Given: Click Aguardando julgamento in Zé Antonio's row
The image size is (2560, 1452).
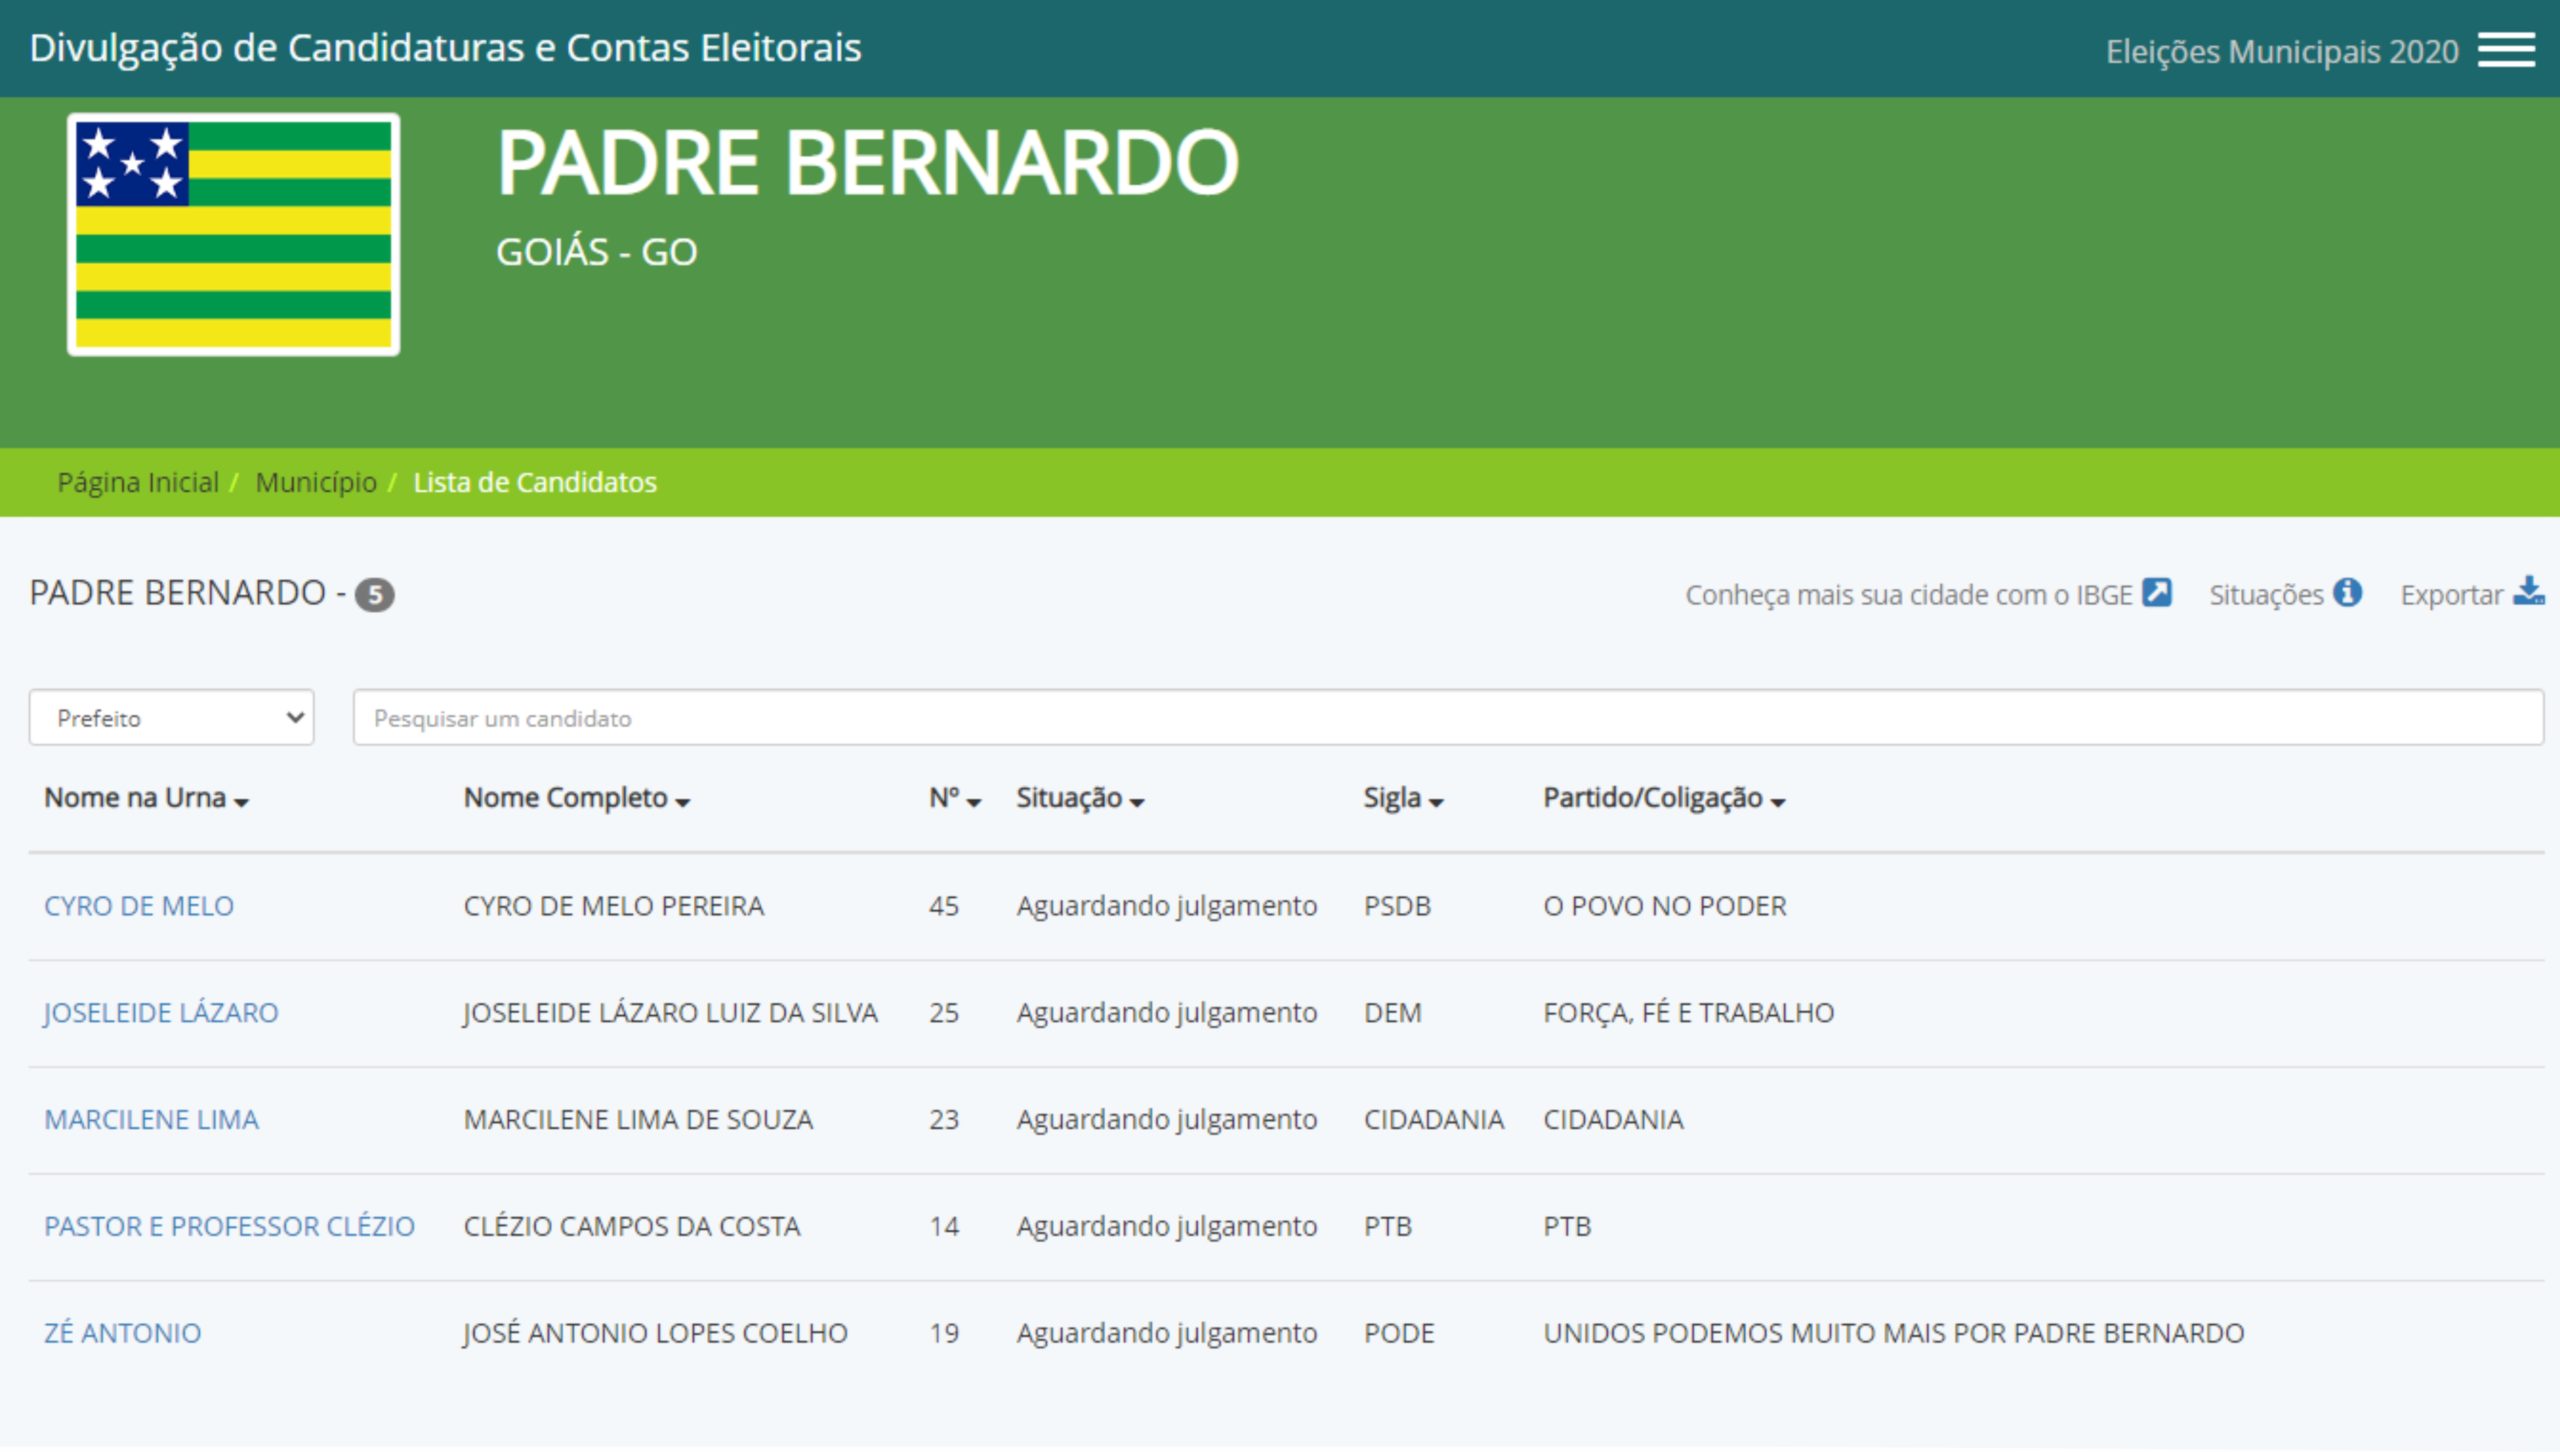Looking at the screenshot, I should click(1167, 1334).
